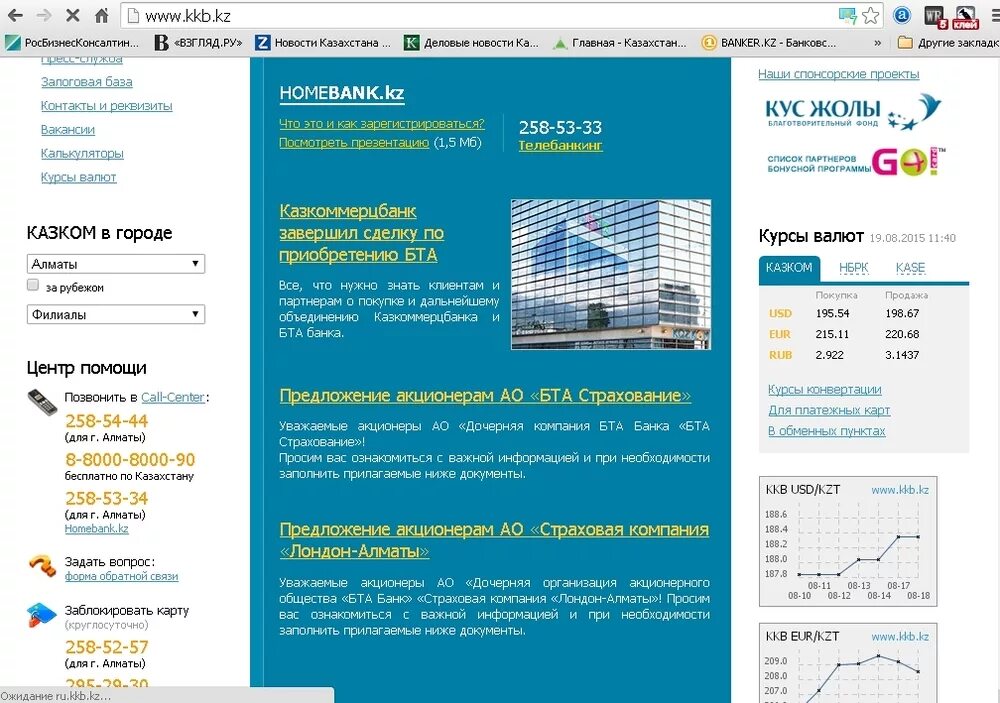The width and height of the screenshot is (1000, 703).
Task: Click the KKB USD/KZT rate chart
Action: (848, 541)
